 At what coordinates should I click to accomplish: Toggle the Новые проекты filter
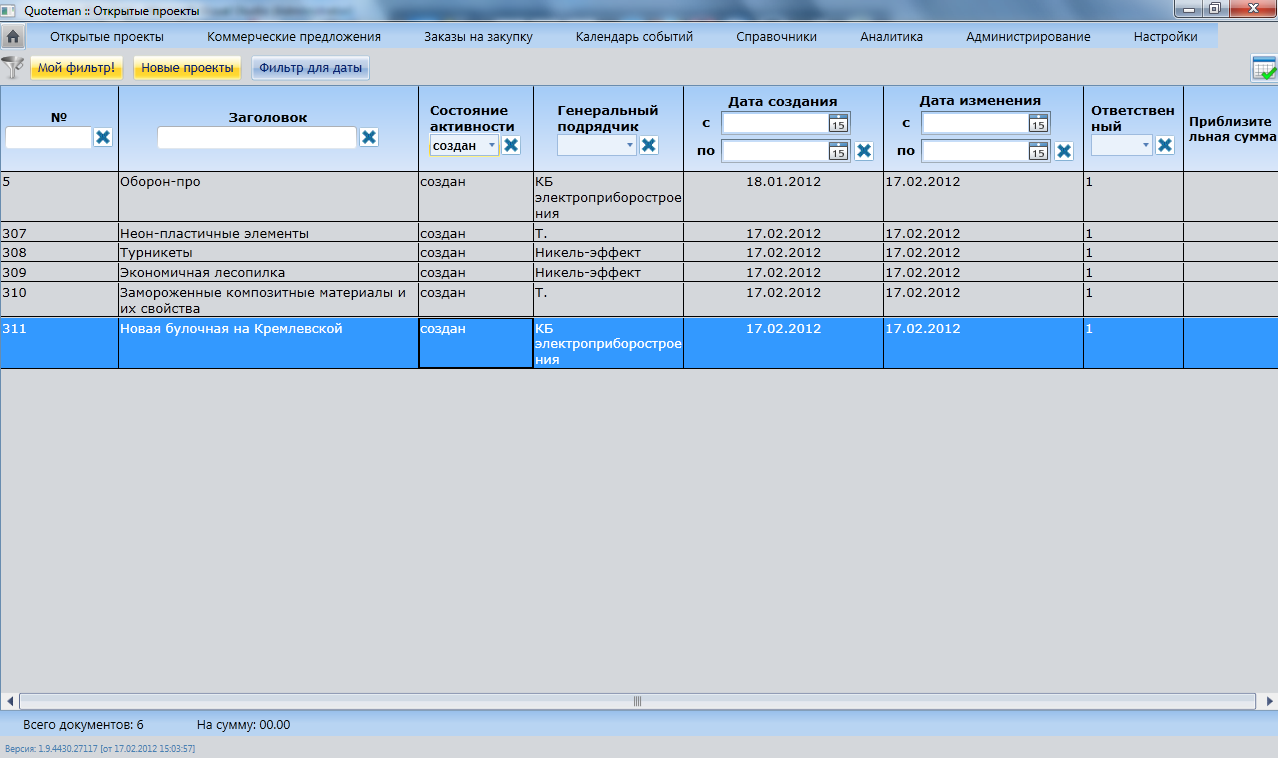(x=187, y=68)
